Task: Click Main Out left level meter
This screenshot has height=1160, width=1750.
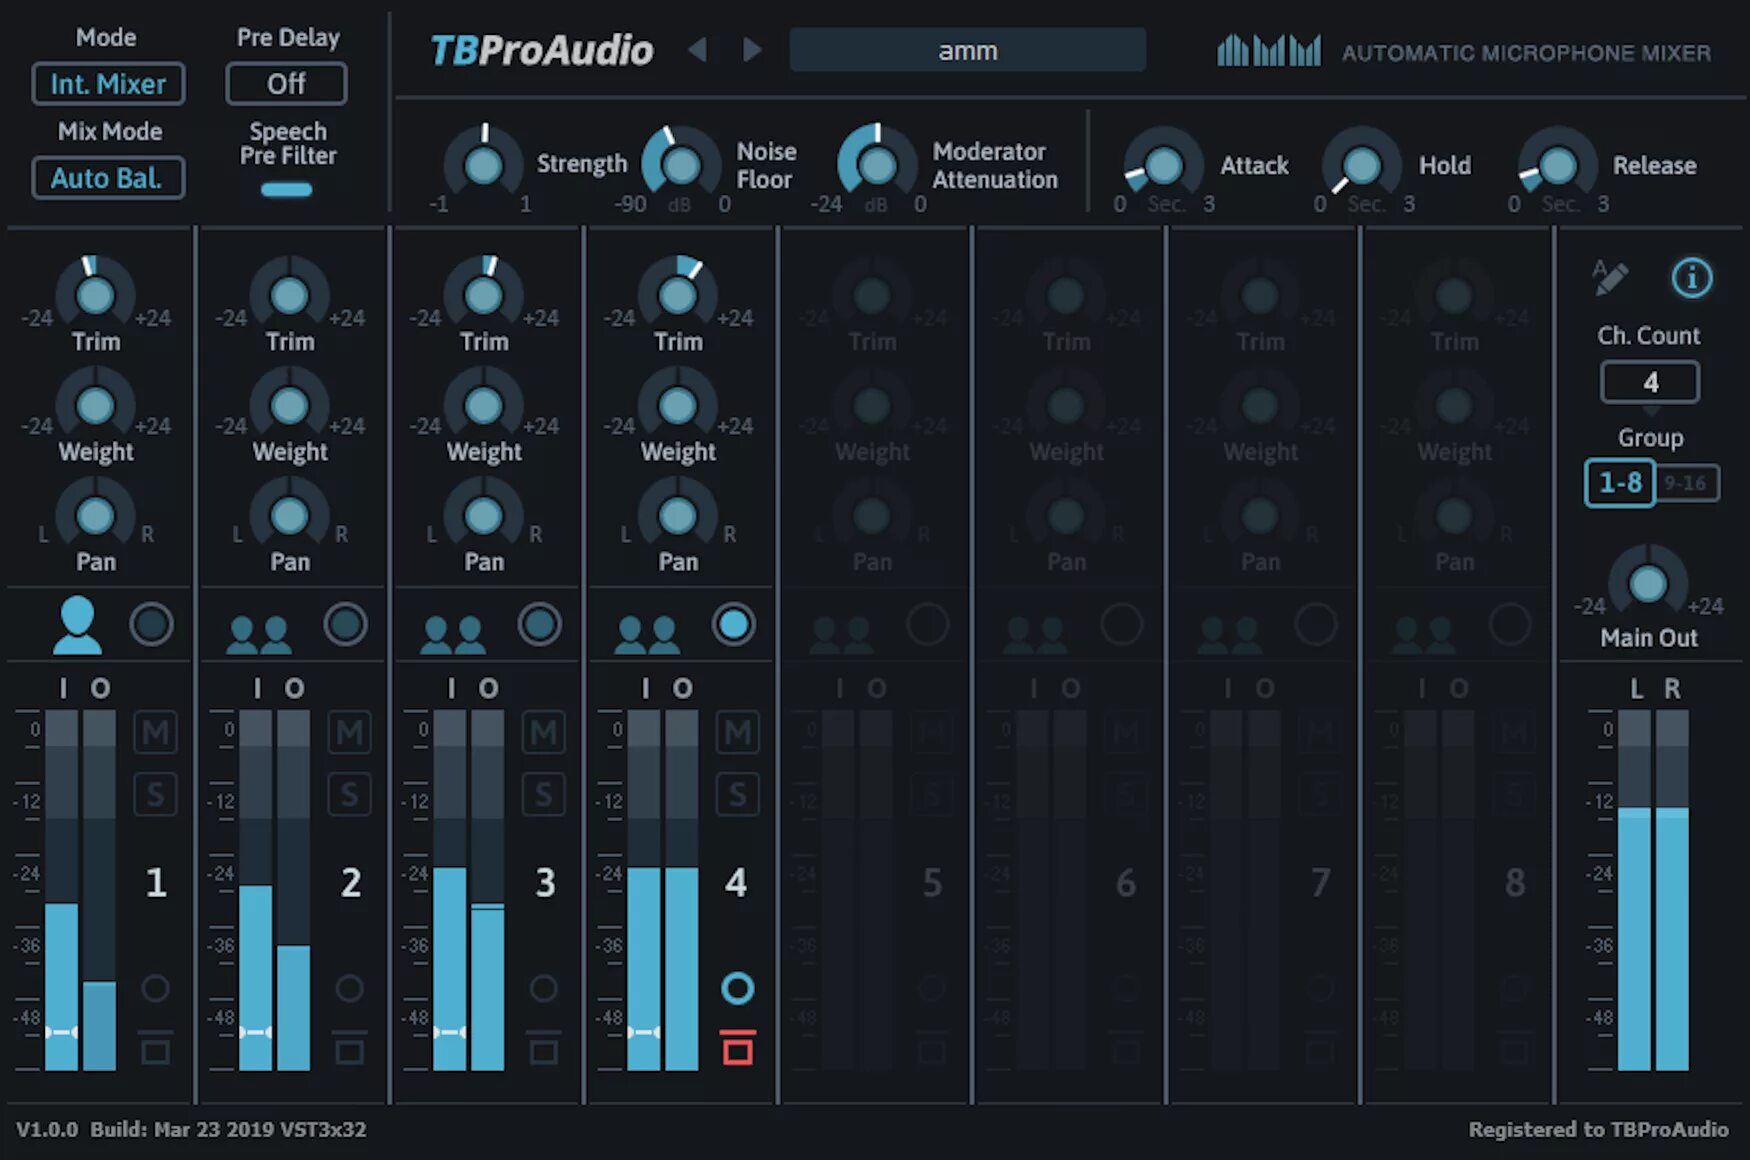Action: [x=1634, y=890]
